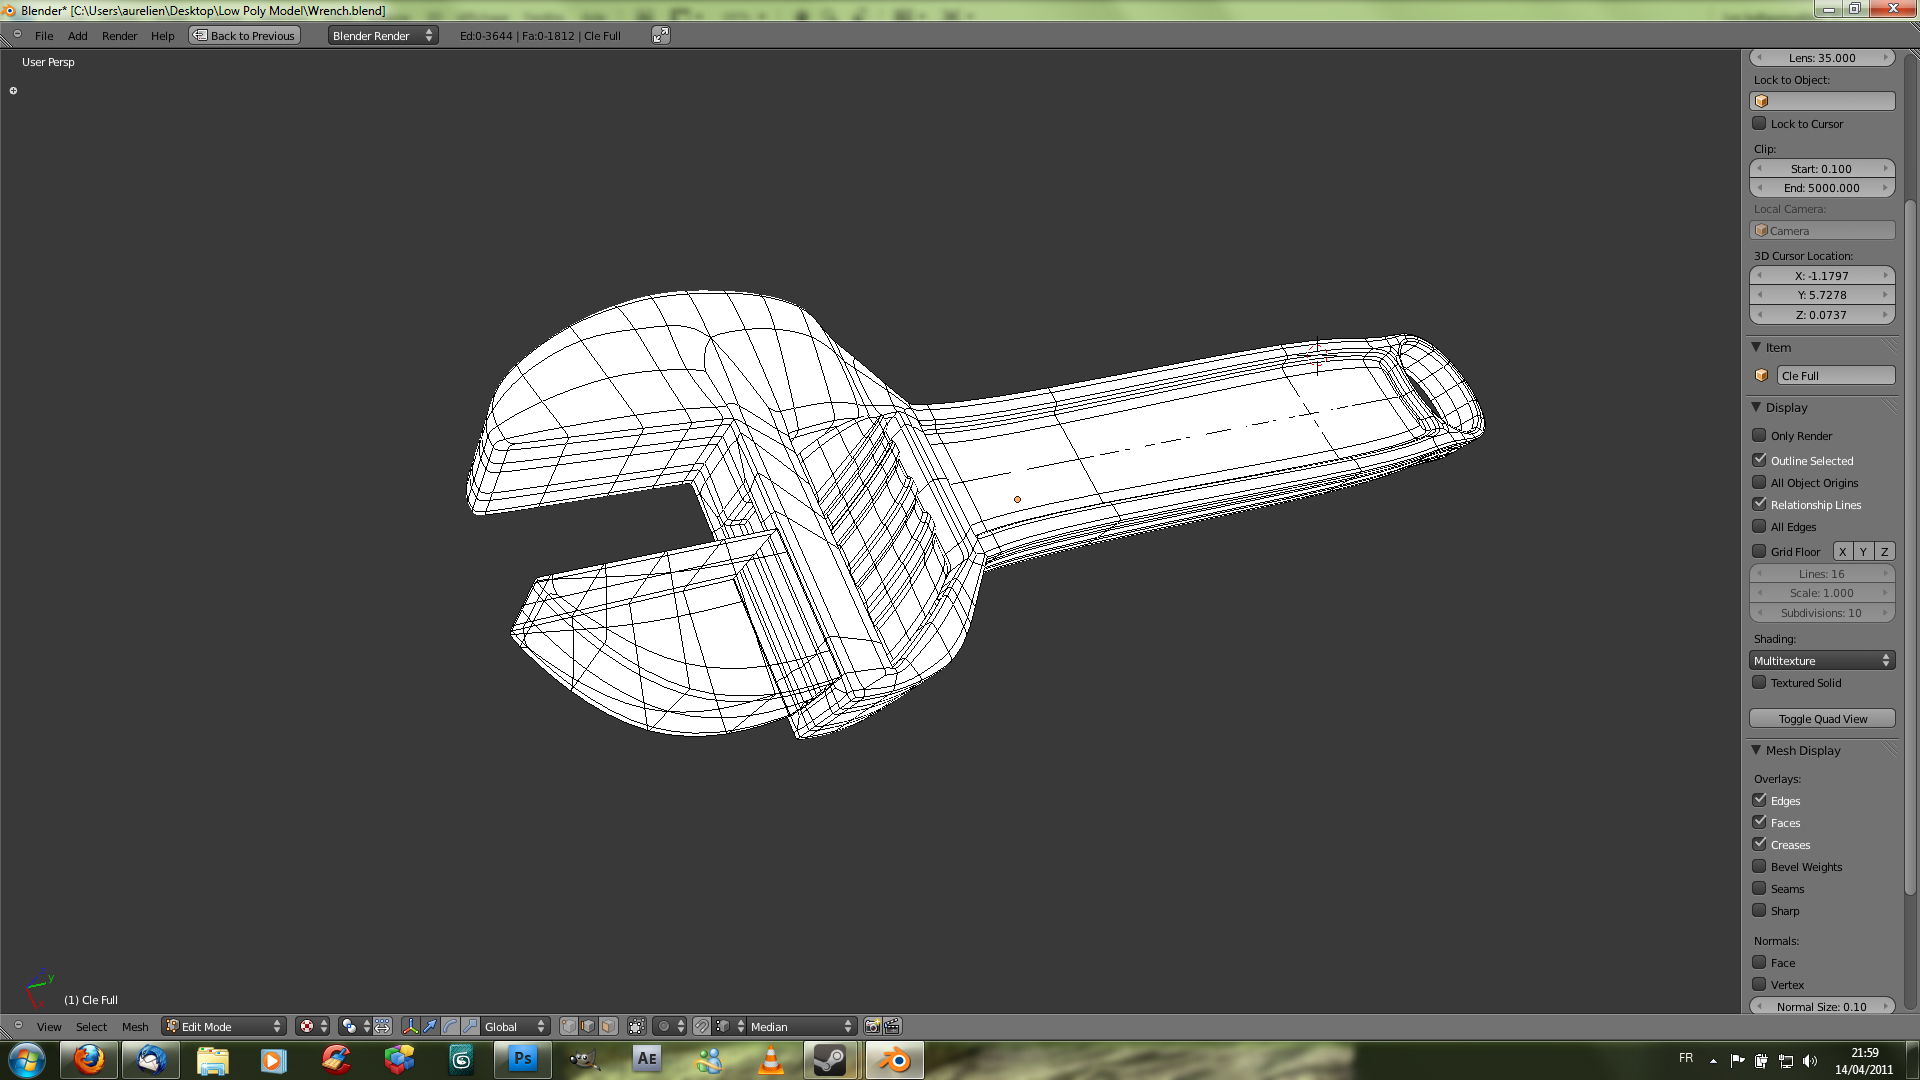Toggle the snap magnet icon
The image size is (1920, 1080).
click(x=702, y=1026)
